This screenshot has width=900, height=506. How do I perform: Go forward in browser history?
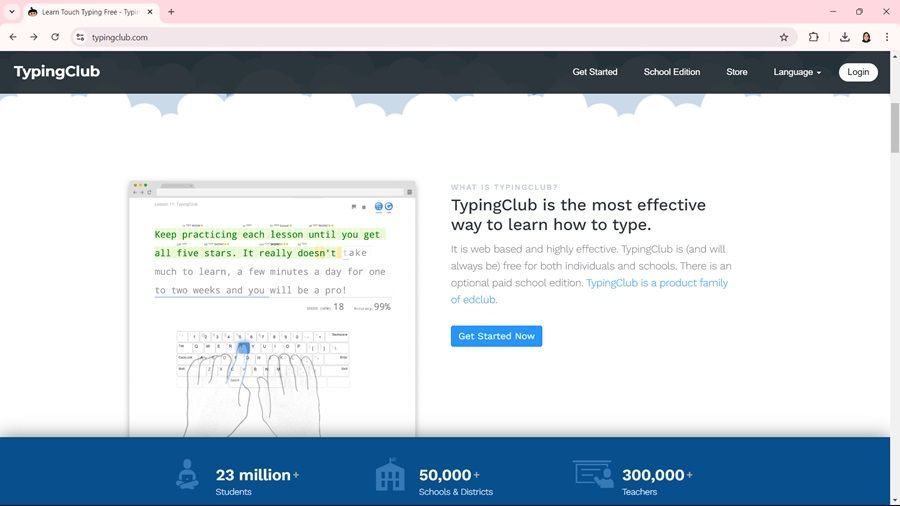click(34, 37)
